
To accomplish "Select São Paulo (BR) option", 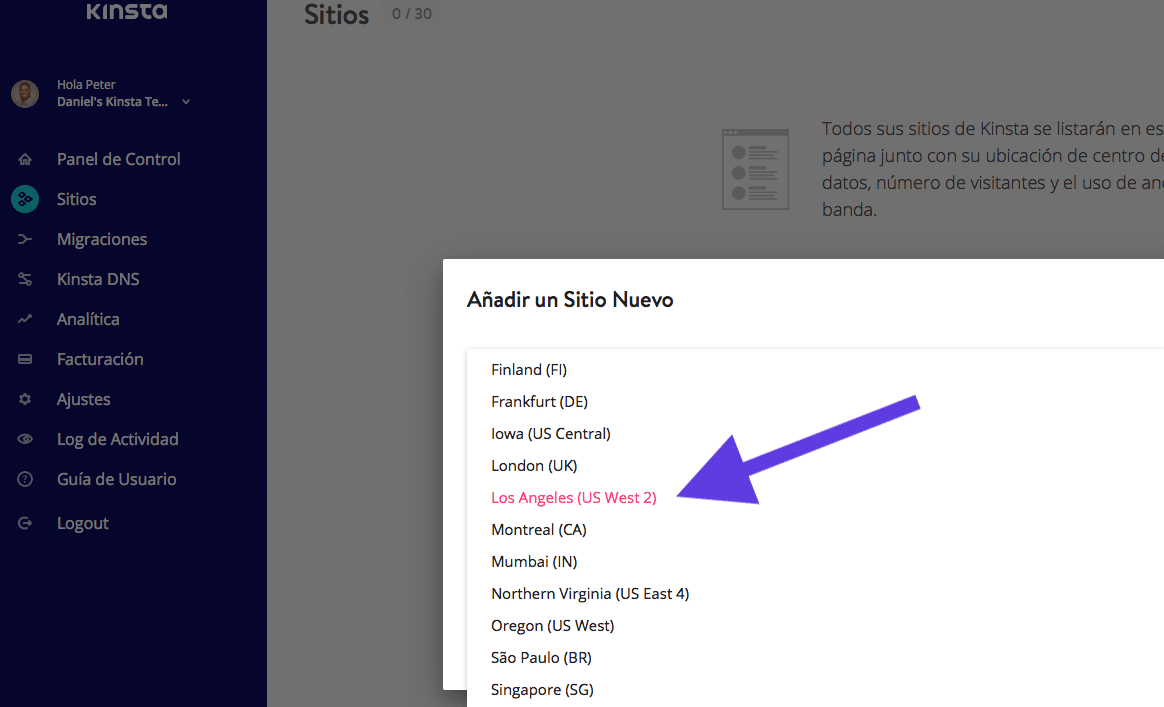I will tap(541, 657).
